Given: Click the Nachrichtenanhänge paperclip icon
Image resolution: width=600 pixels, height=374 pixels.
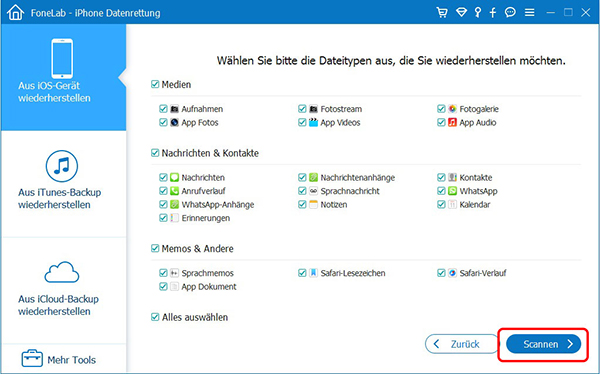Looking at the screenshot, I should click(313, 177).
